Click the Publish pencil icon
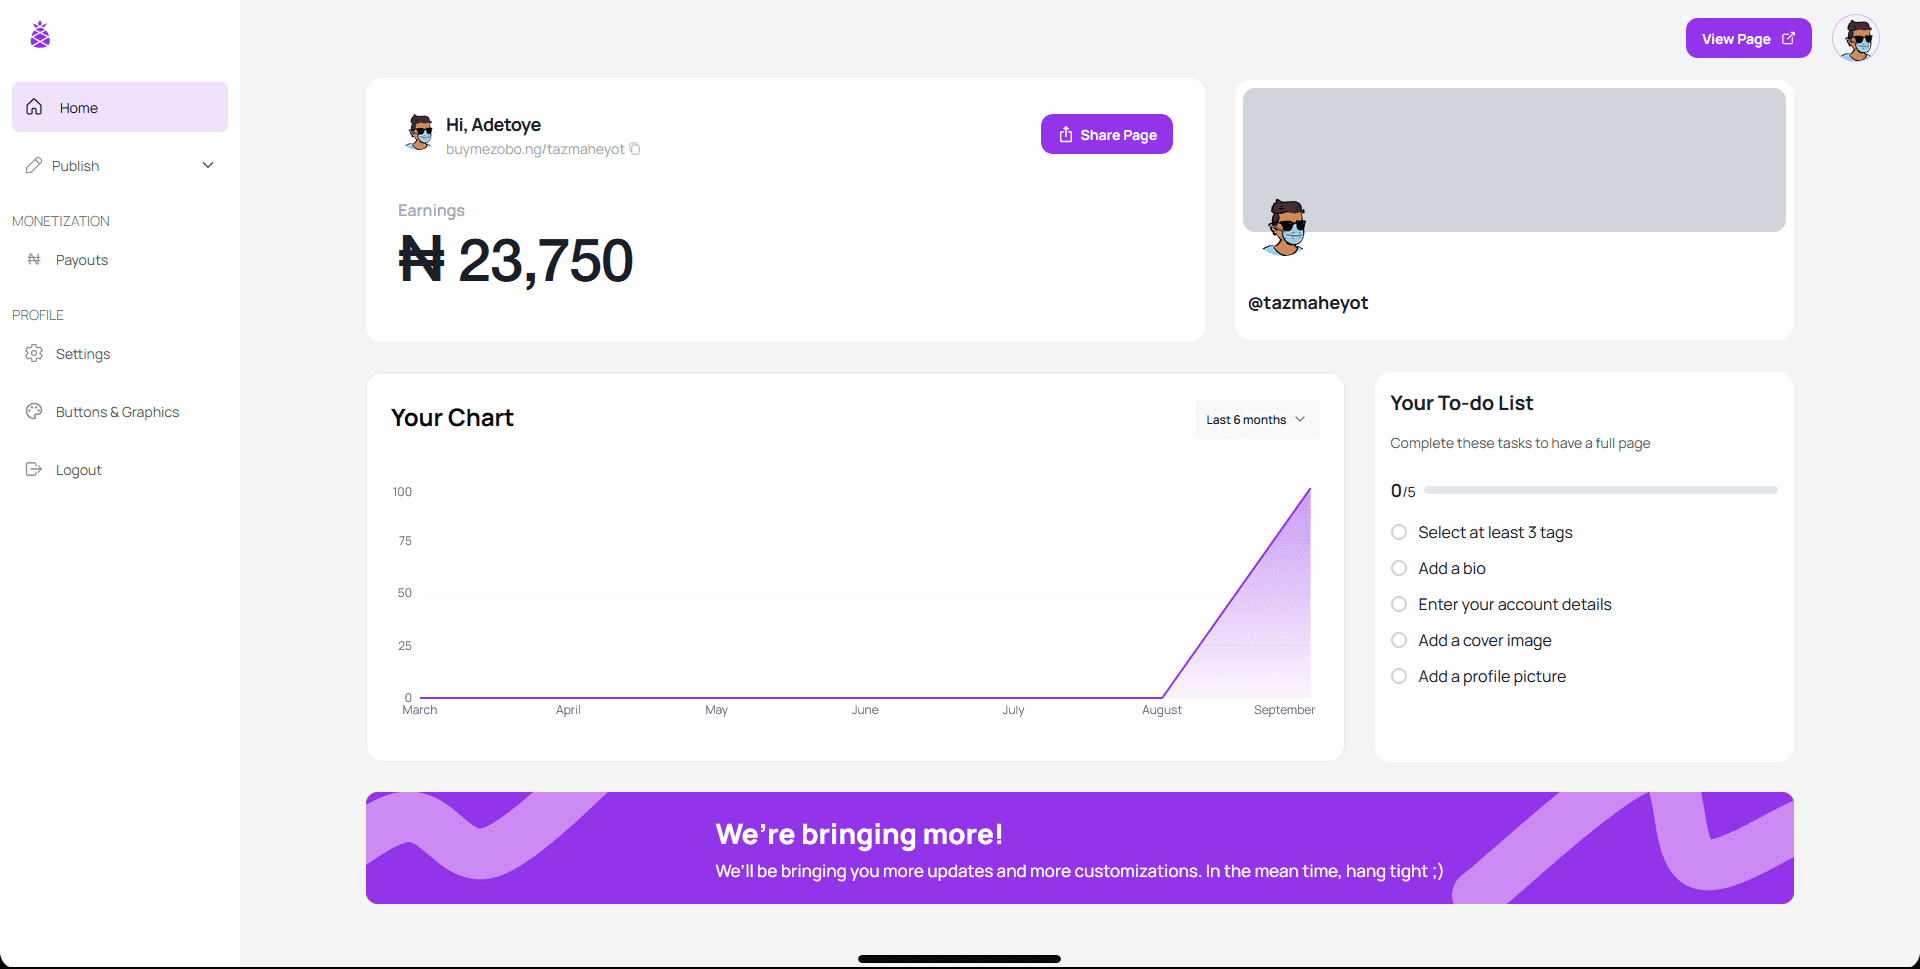 click(34, 165)
